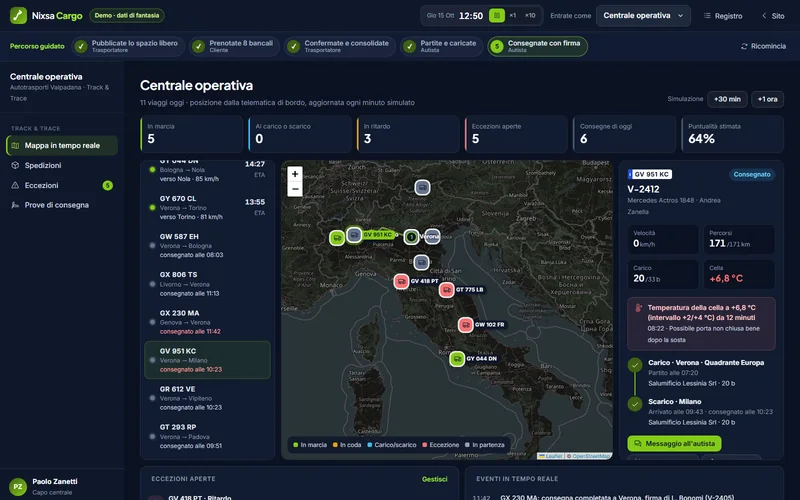Click the GT 775 LB truck marker
This screenshot has height=500, width=800.
(x=446, y=290)
